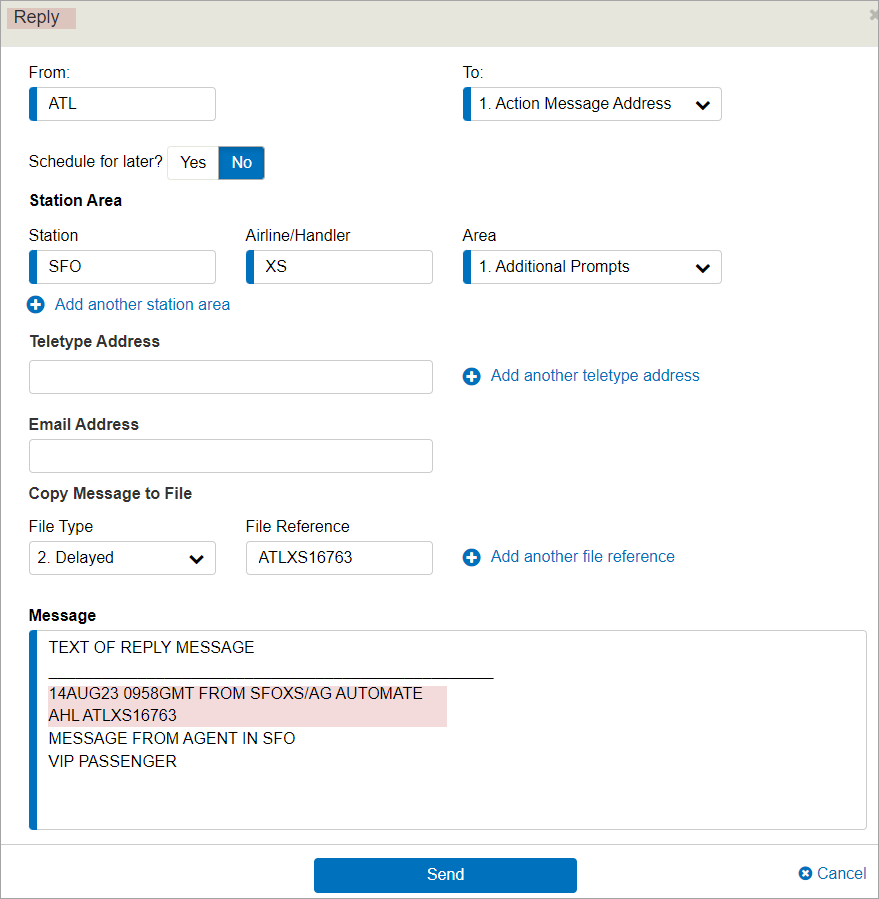Image resolution: width=879 pixels, height=899 pixels.
Task: Click the plus icon for another teletype address
Action: [x=471, y=376]
